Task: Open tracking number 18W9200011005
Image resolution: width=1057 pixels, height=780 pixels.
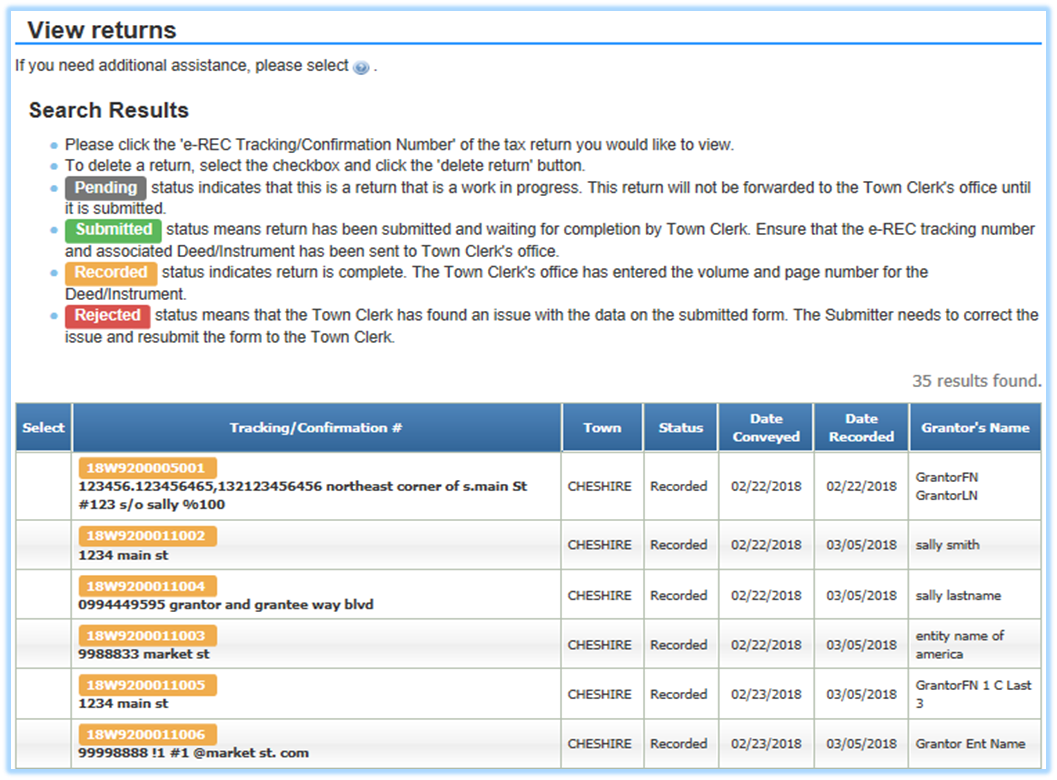Action: tap(147, 685)
